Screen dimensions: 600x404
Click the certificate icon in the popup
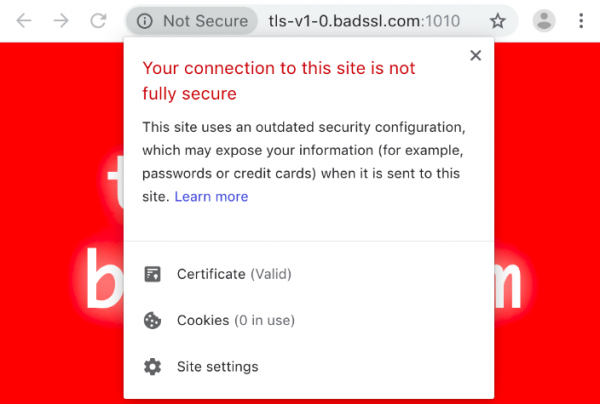[x=153, y=274]
